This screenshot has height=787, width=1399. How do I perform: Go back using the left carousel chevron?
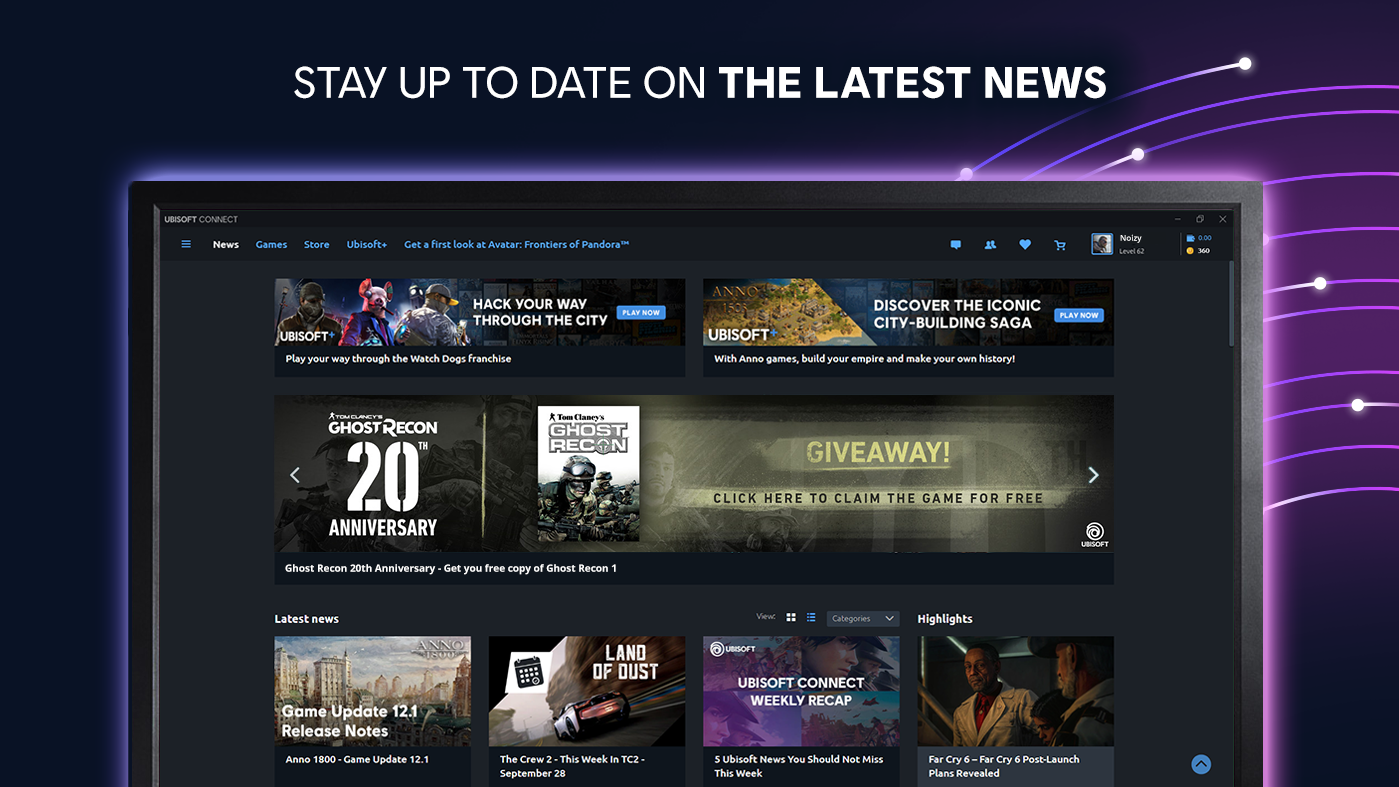[295, 474]
